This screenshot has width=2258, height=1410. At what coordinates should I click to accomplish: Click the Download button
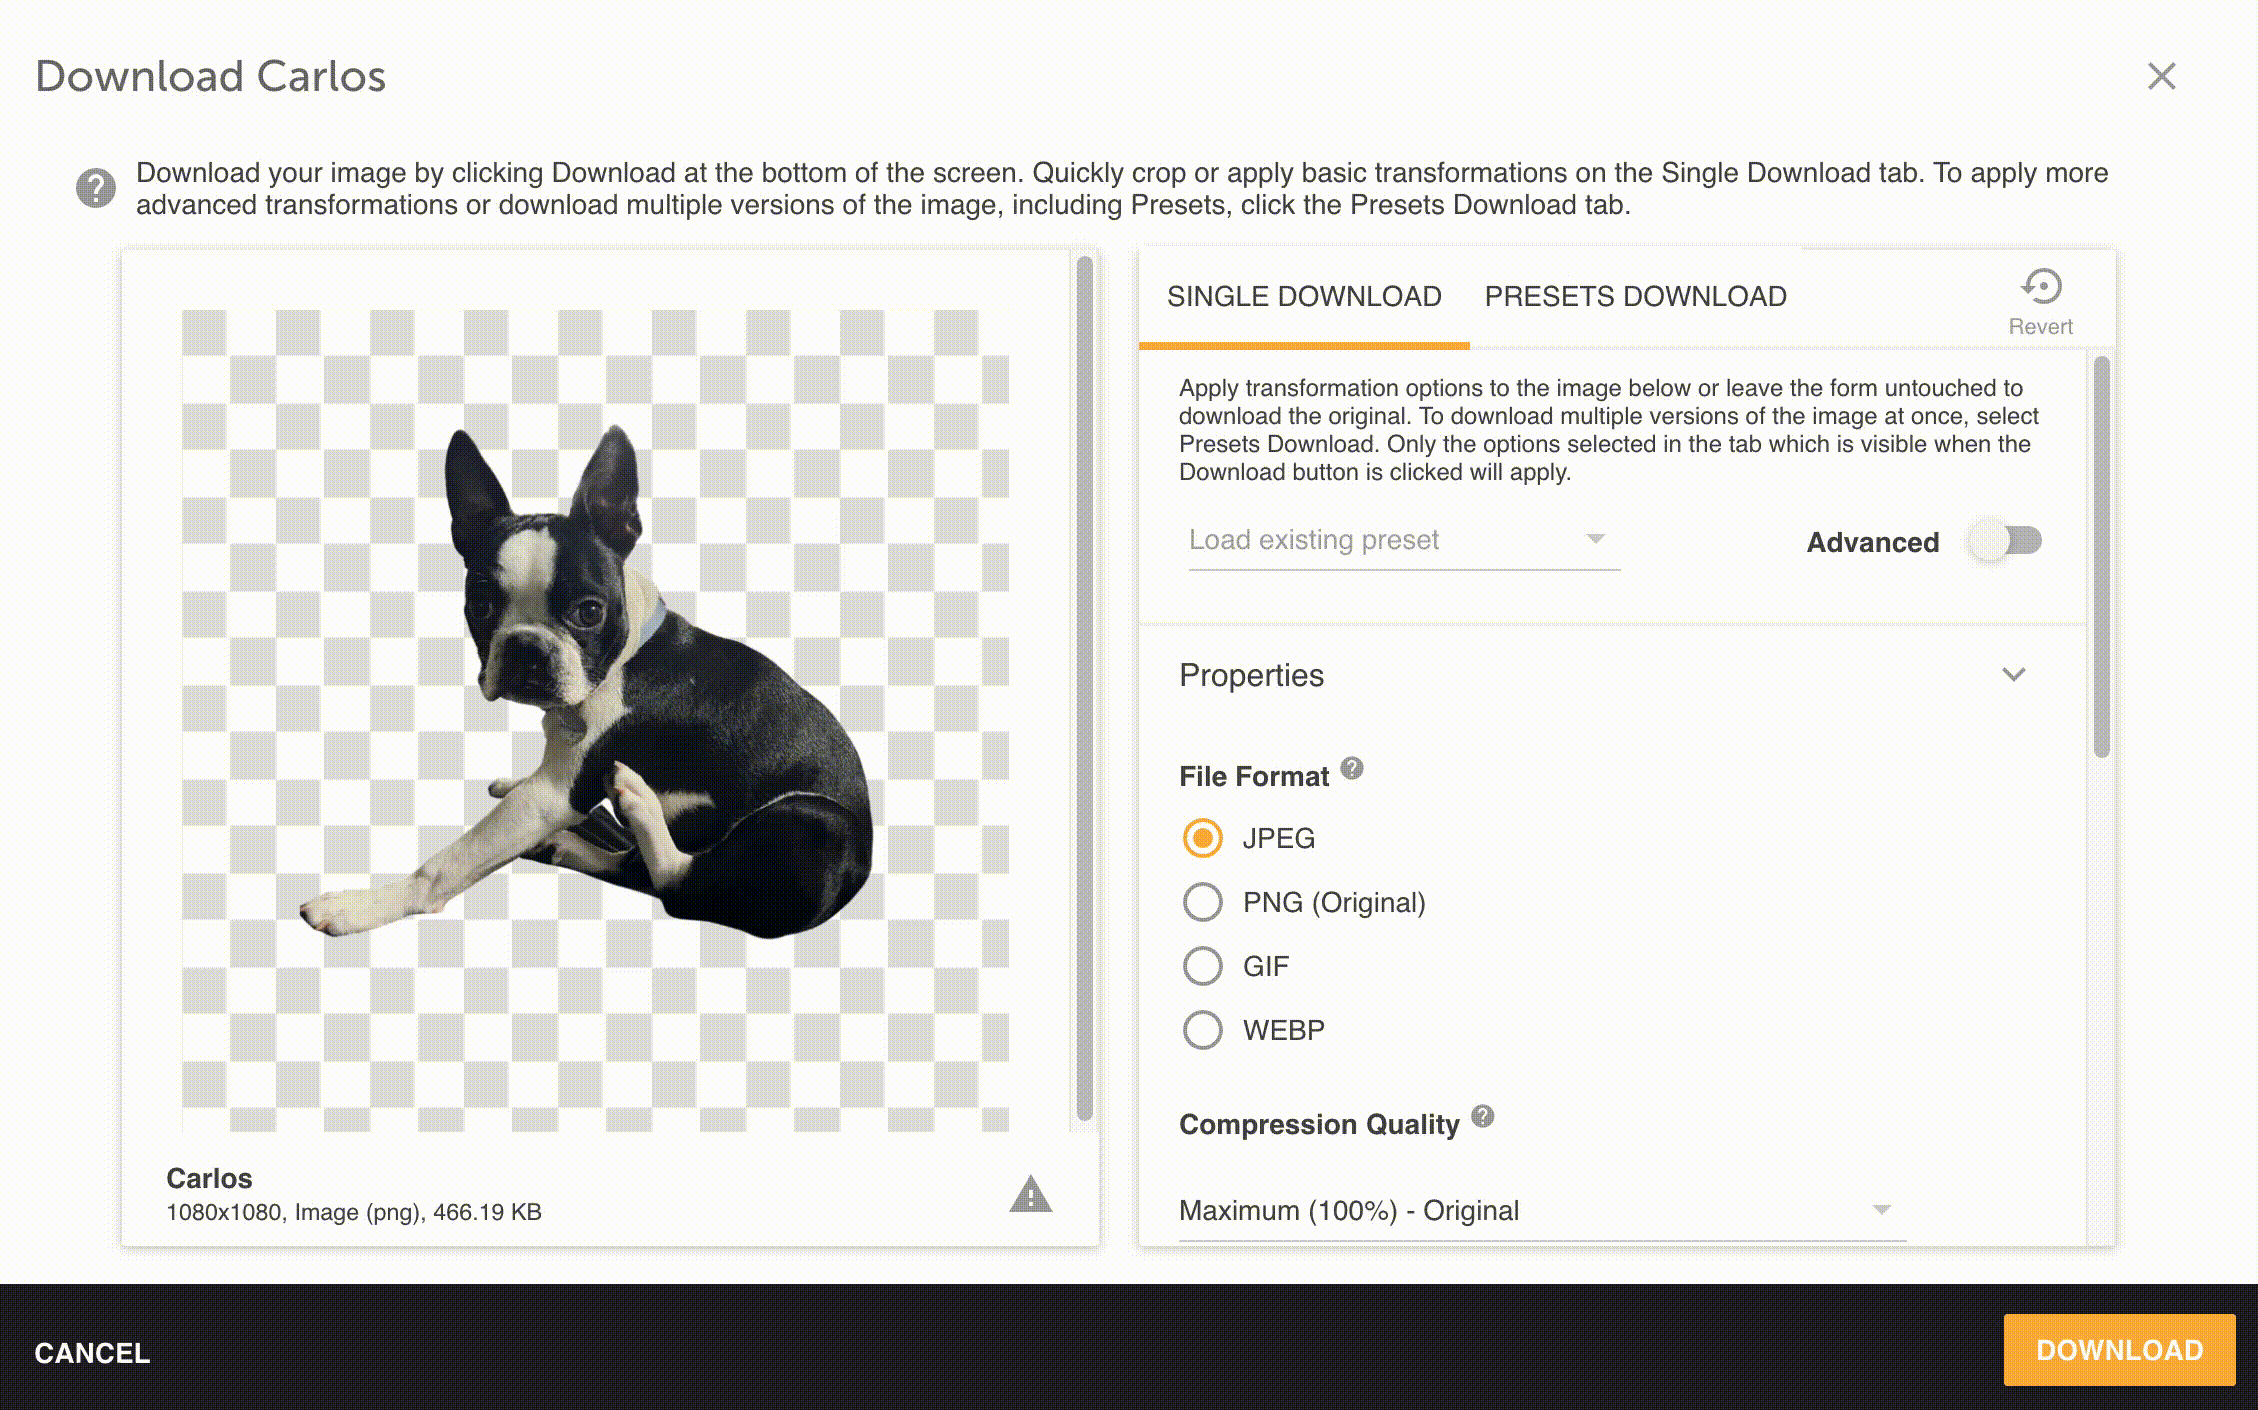tap(2119, 1350)
